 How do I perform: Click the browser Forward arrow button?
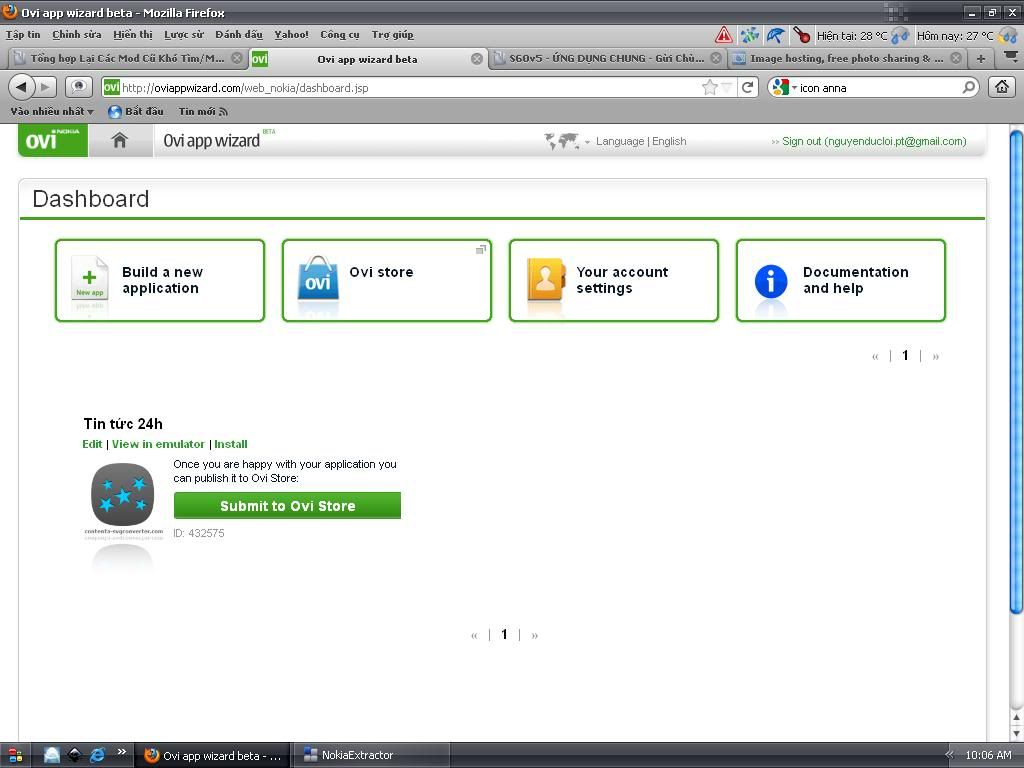coord(45,87)
